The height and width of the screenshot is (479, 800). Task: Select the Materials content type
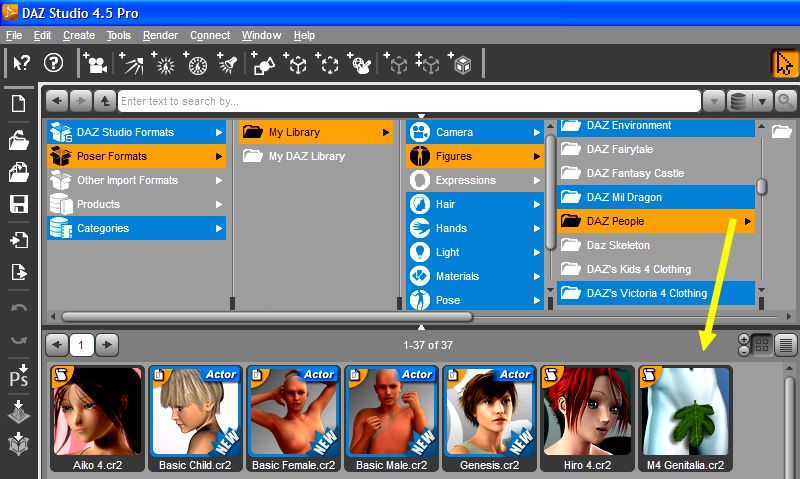(475, 276)
